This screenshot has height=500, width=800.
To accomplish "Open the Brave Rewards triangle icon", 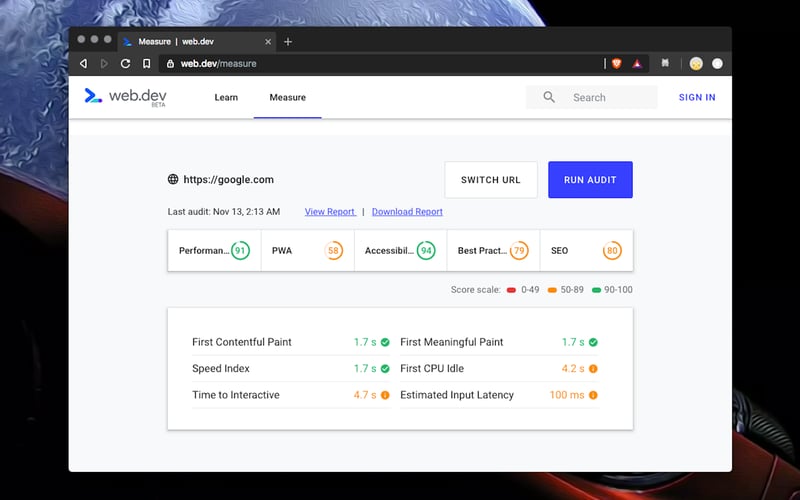I will (637, 64).
